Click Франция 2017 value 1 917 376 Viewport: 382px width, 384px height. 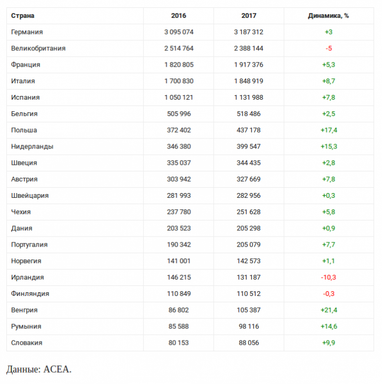click(249, 65)
